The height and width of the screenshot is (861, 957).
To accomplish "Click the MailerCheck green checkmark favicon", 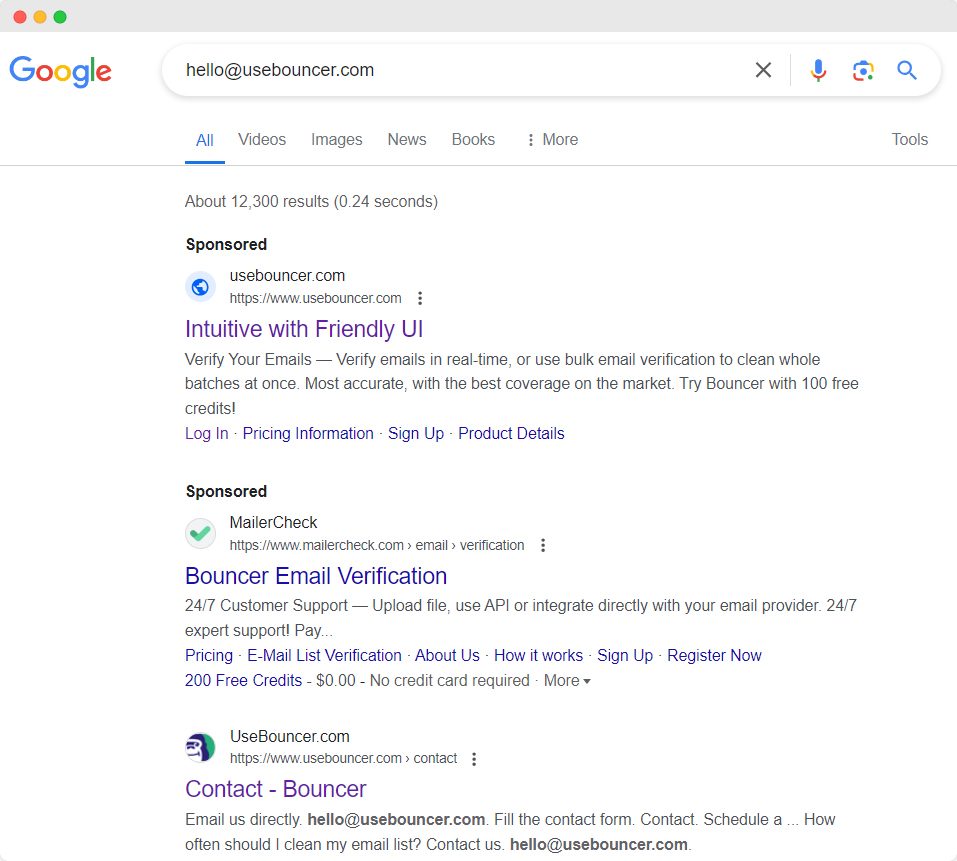I will tap(201, 533).
